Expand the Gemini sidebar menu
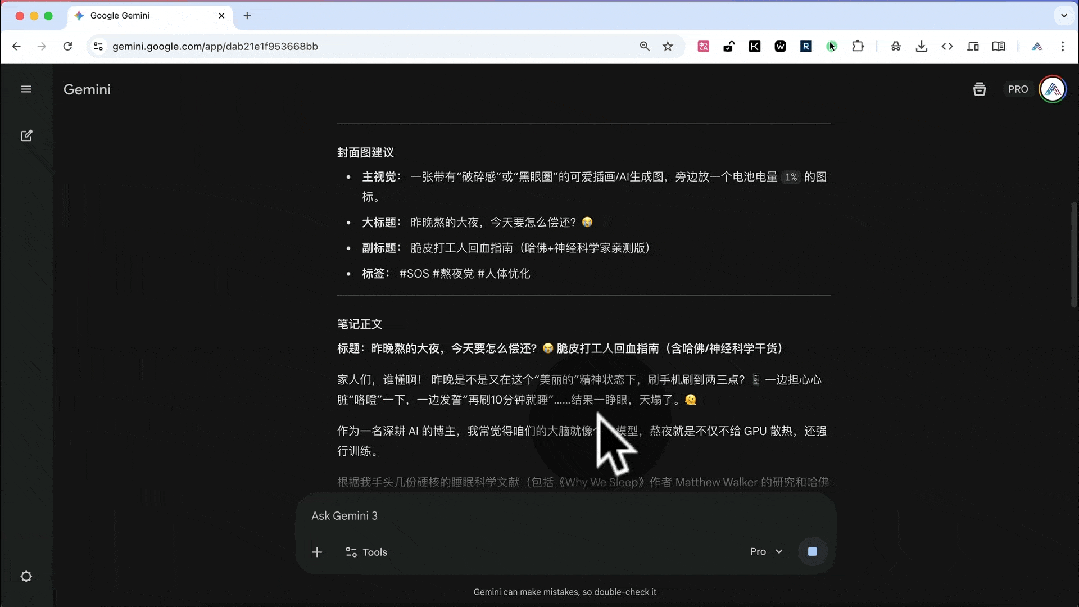This screenshot has height=607, width=1079. (26, 88)
